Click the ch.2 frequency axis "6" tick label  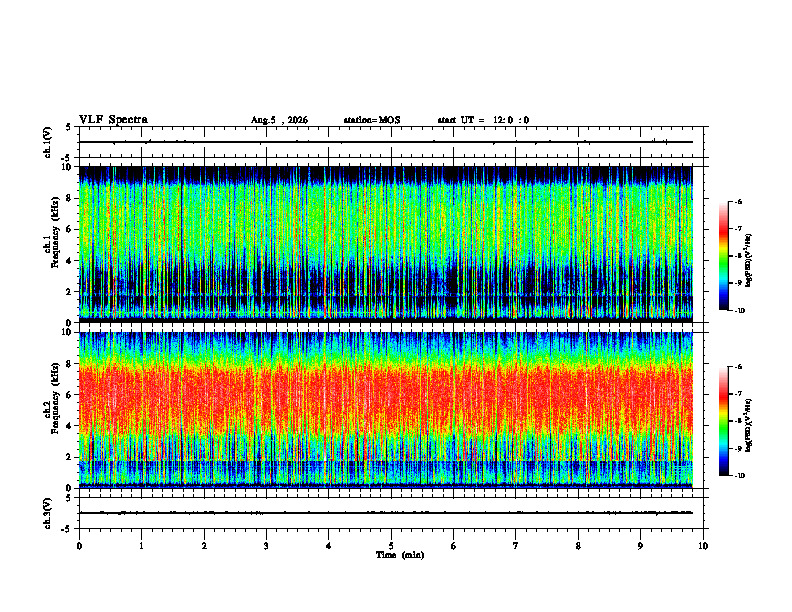[70, 395]
